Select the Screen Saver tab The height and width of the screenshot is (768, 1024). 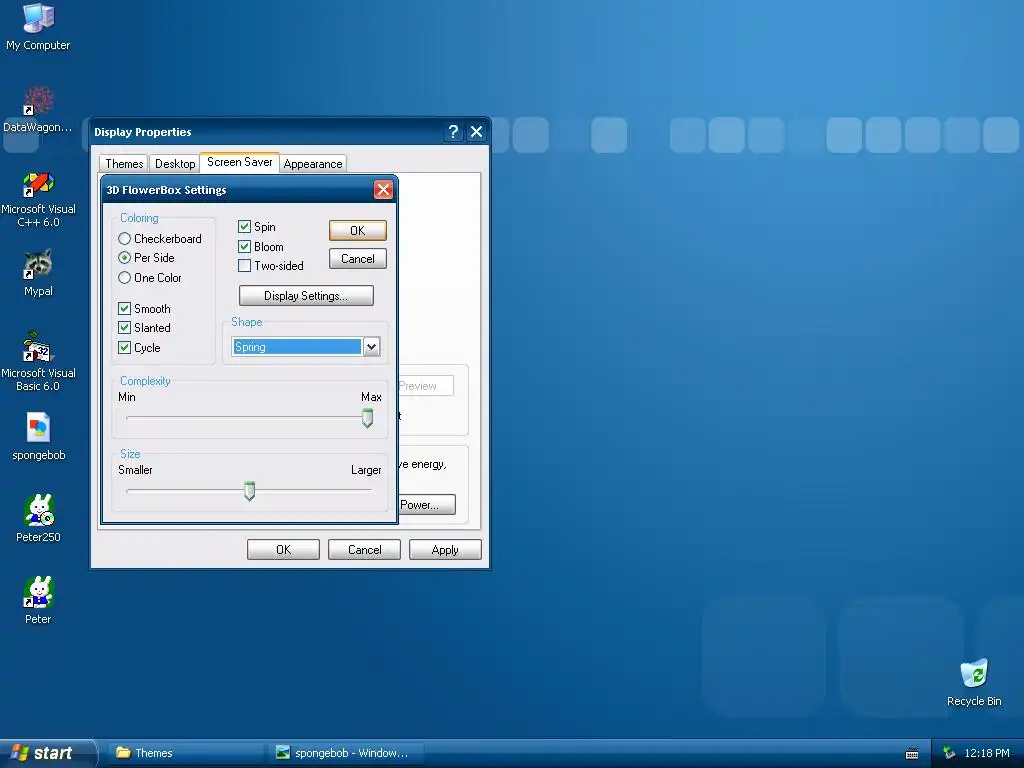[x=240, y=162]
